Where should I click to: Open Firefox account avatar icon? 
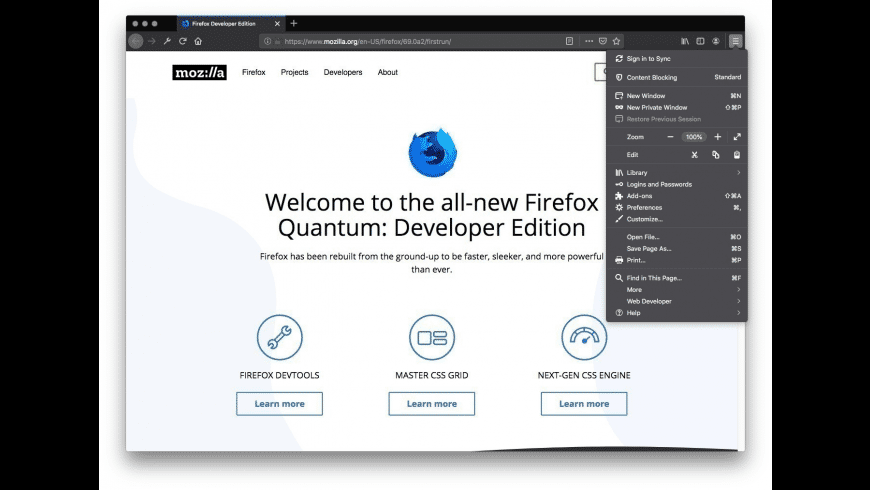click(x=716, y=41)
